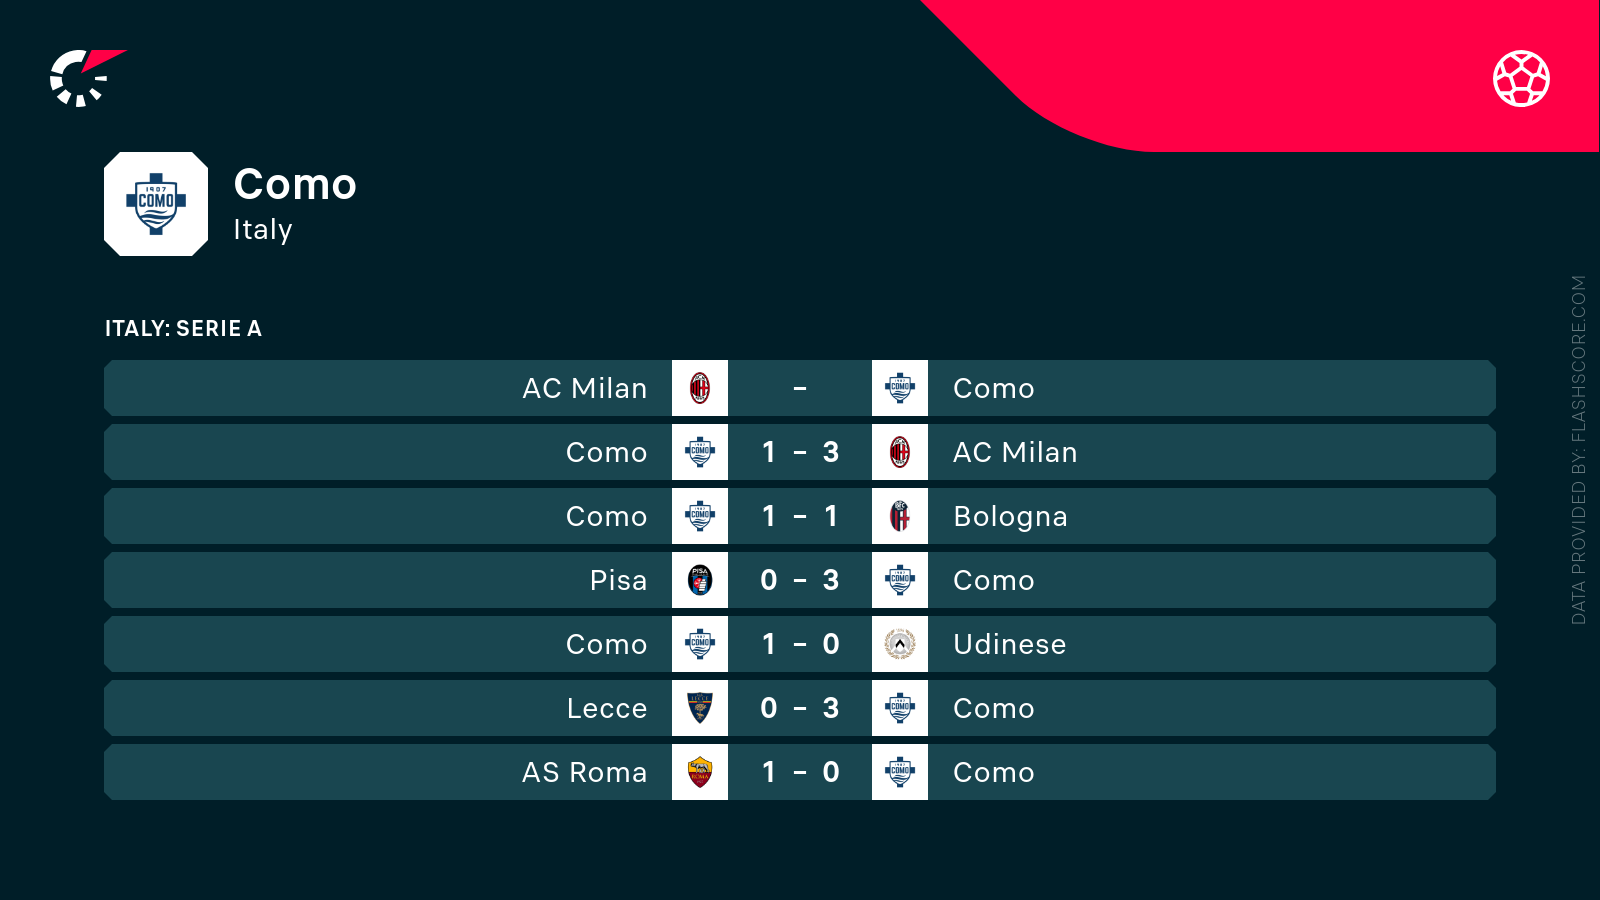Screen dimensions: 1600x900
Task: Click the AS Roma club crest
Action: tap(700, 772)
